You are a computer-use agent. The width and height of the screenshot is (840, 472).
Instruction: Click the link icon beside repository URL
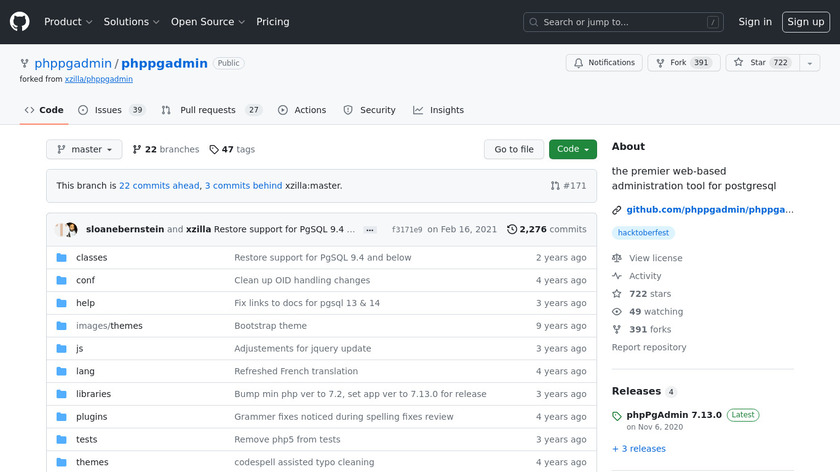[x=617, y=210]
